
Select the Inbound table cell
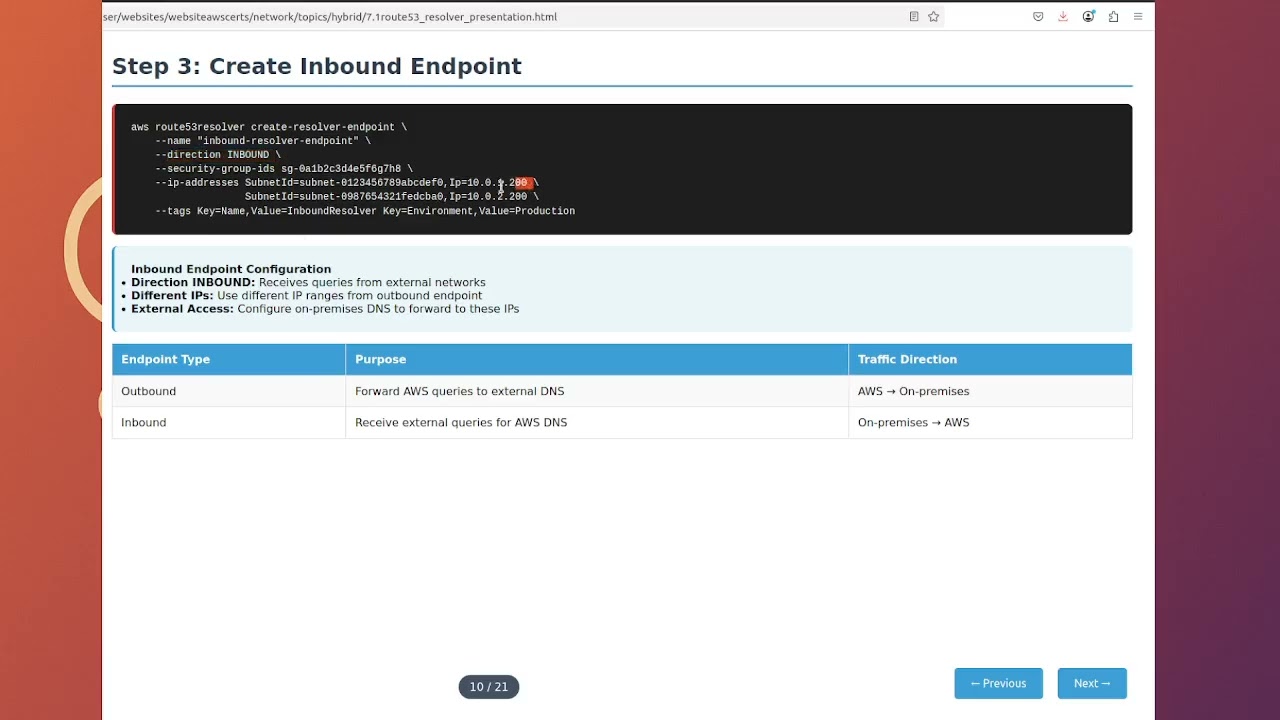(x=229, y=422)
